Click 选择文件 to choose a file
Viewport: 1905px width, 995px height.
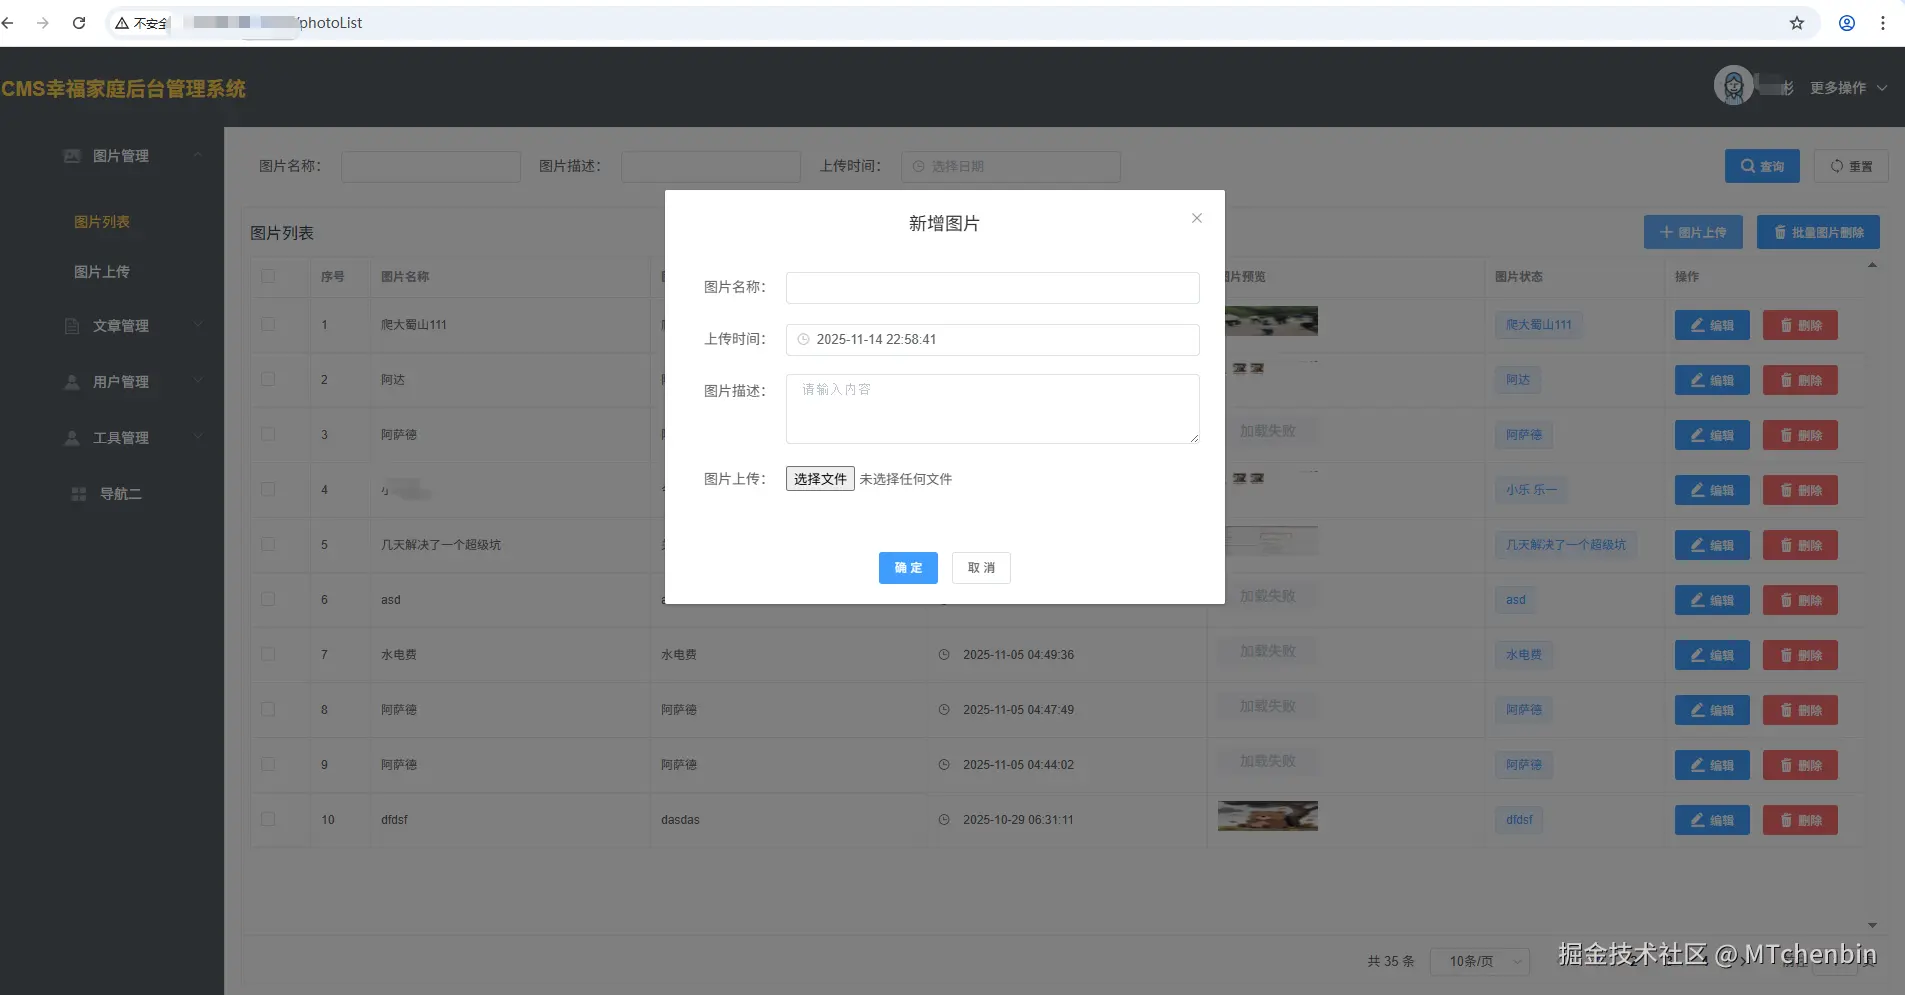coord(820,479)
